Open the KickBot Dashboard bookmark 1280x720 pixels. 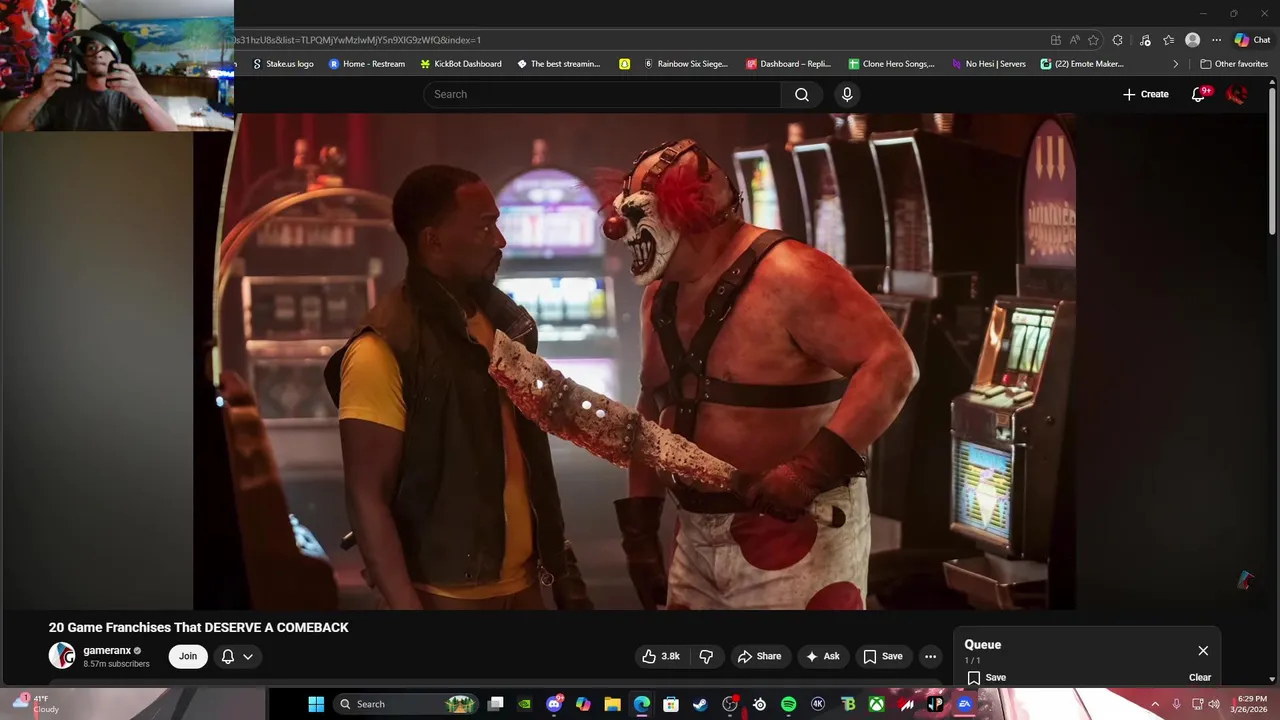(x=461, y=64)
